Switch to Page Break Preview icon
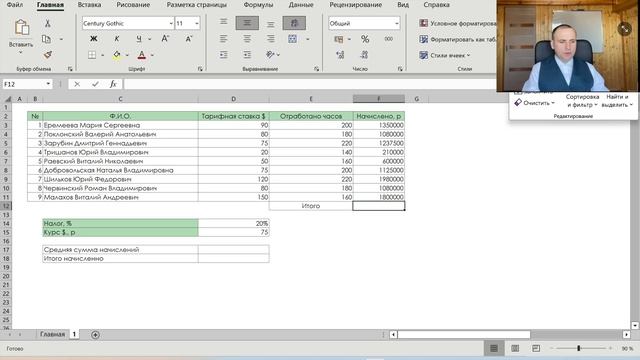 coord(536,348)
